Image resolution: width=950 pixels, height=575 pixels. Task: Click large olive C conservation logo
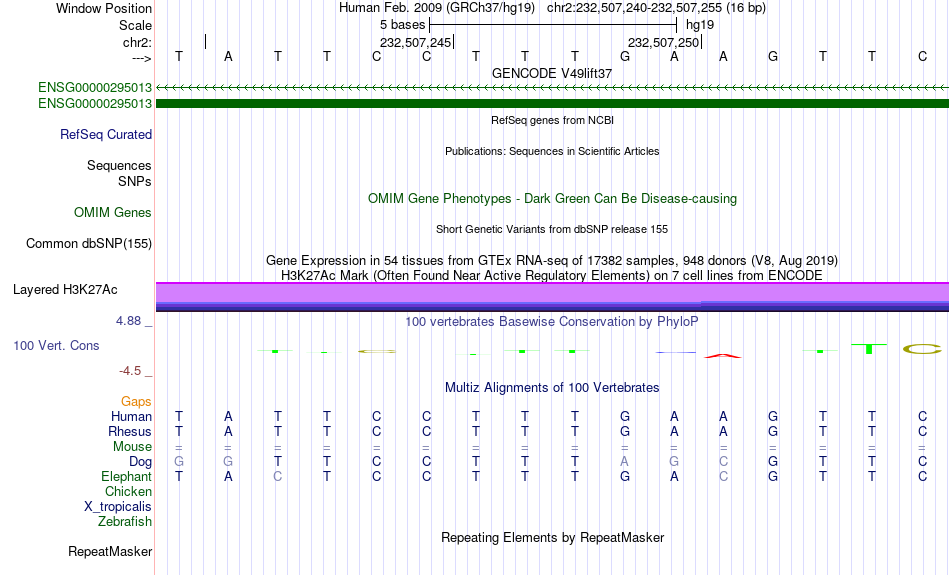(922, 349)
